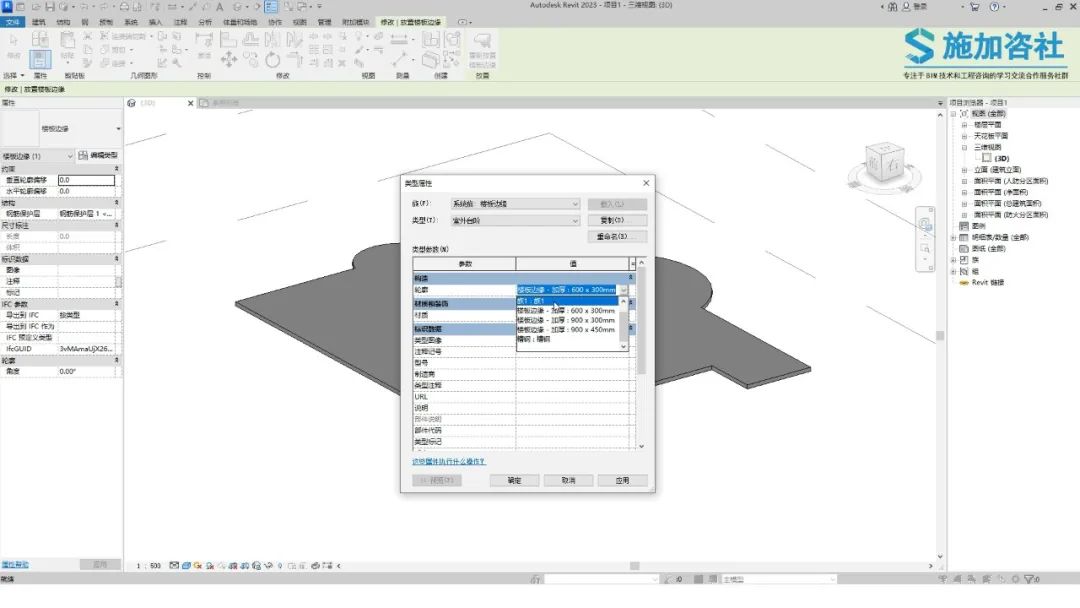Viewport: 1080px width, 608px height.
Task: Expand the 楼层平面 node in project browser
Action: coord(964,125)
